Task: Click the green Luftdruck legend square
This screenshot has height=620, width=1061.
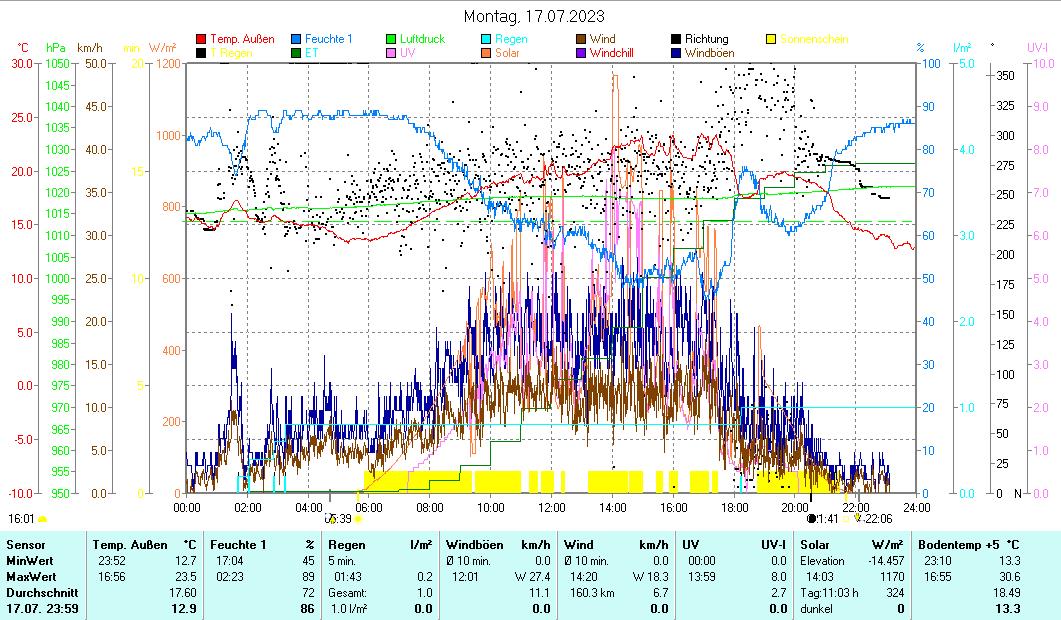Action: point(391,39)
